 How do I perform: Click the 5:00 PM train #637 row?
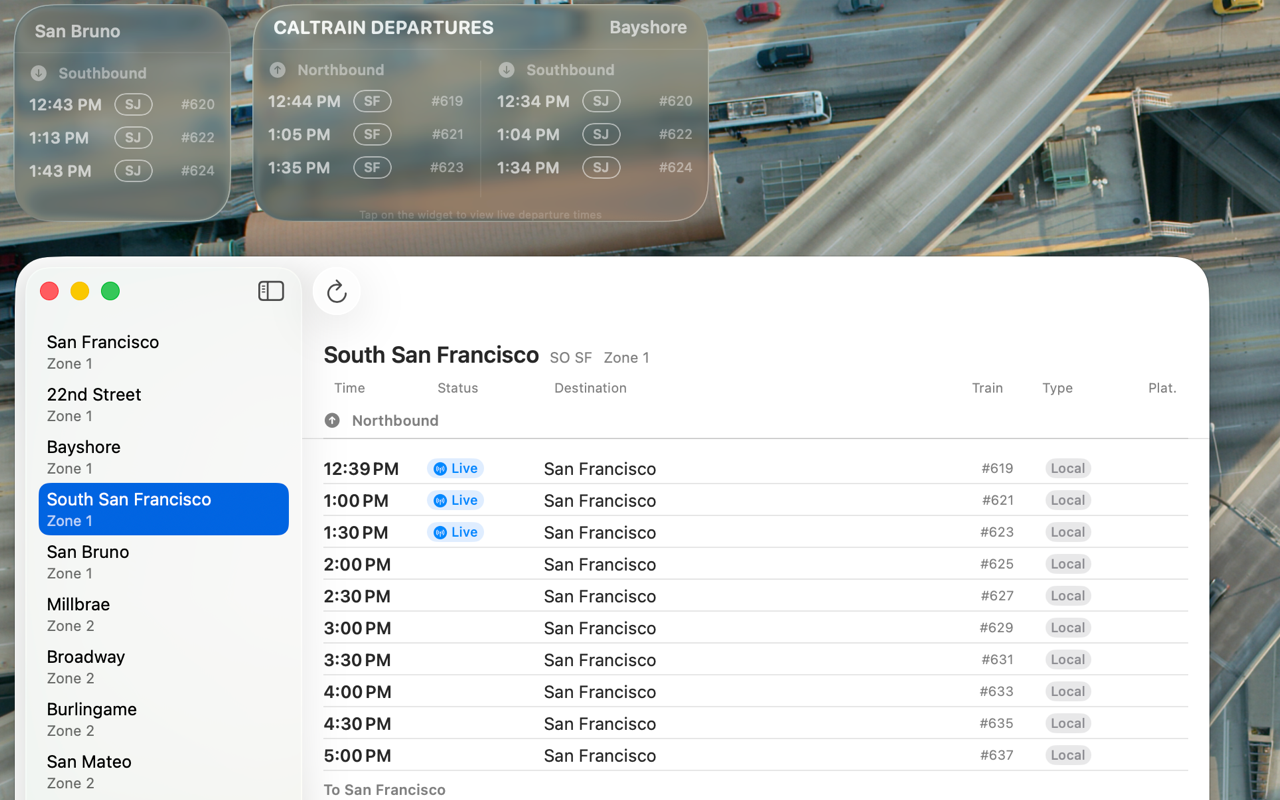(755, 755)
